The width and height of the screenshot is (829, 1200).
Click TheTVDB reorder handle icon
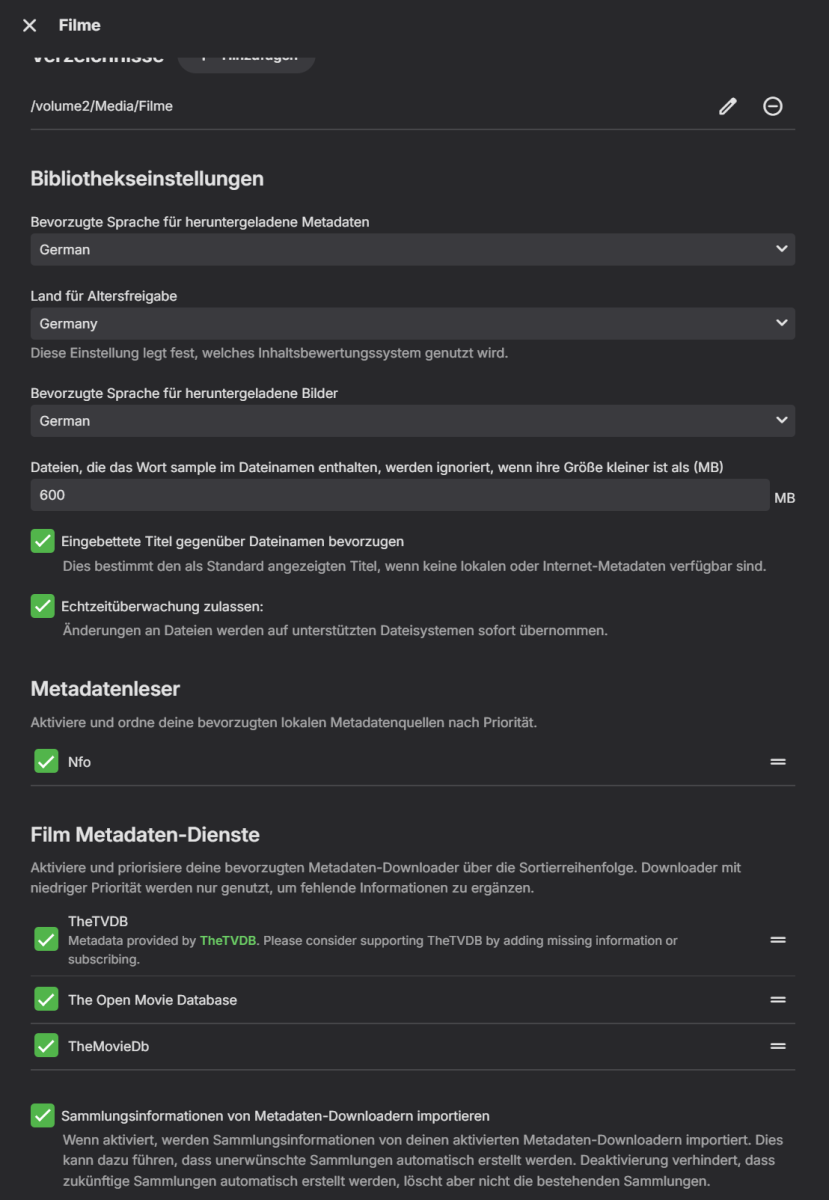coord(778,940)
